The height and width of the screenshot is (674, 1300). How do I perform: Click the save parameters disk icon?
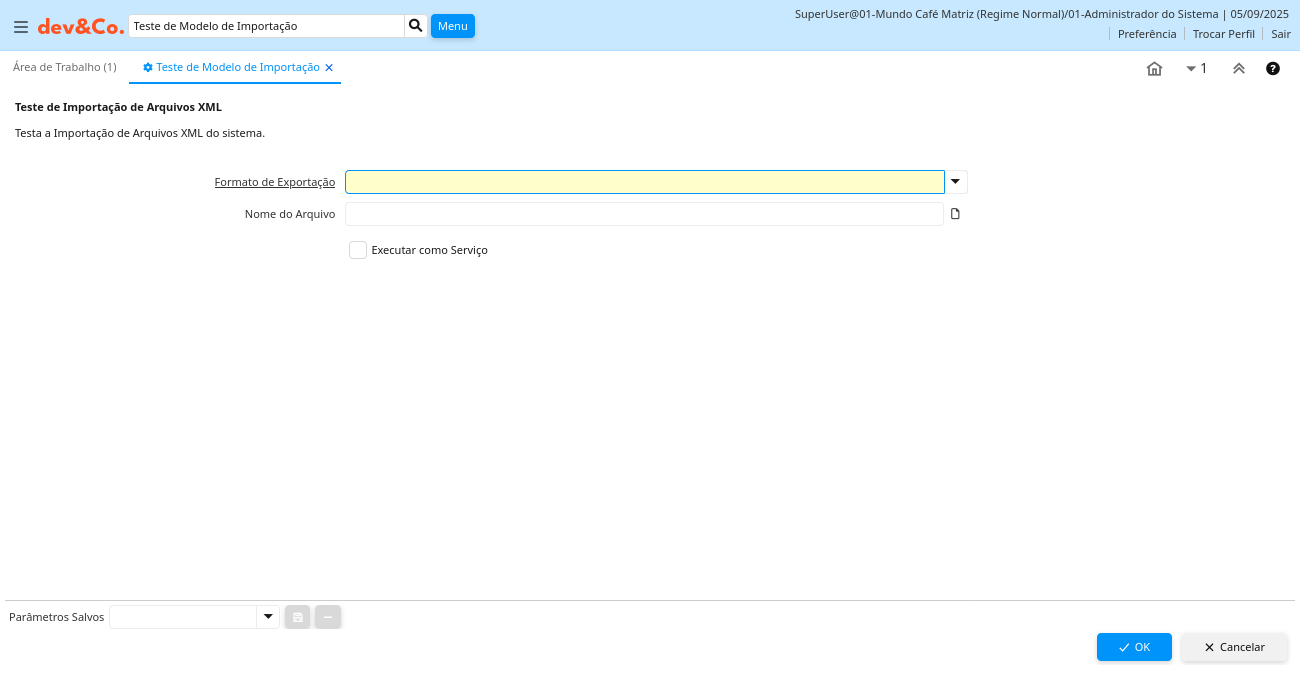[297, 617]
